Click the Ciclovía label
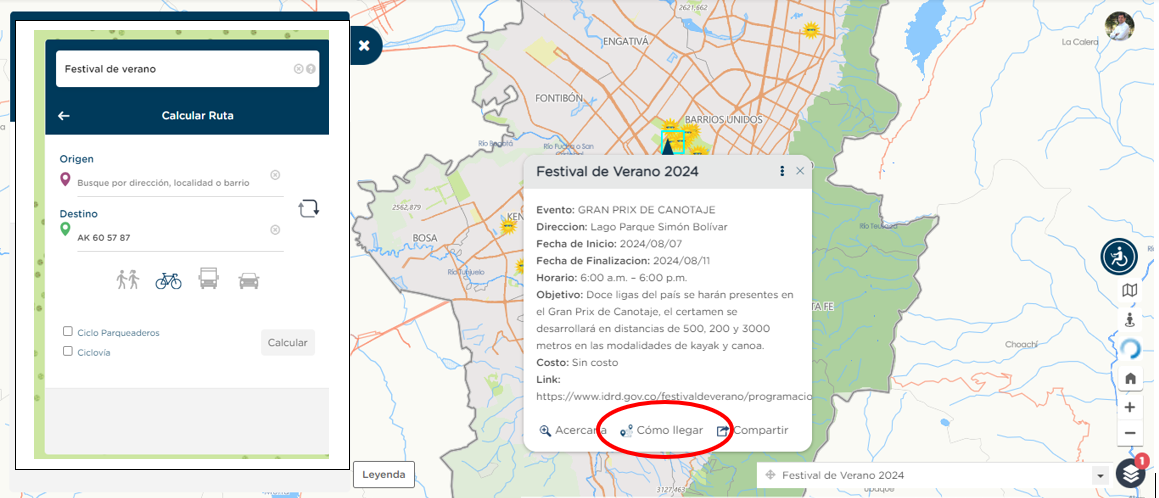1159x498 pixels. (x=94, y=352)
